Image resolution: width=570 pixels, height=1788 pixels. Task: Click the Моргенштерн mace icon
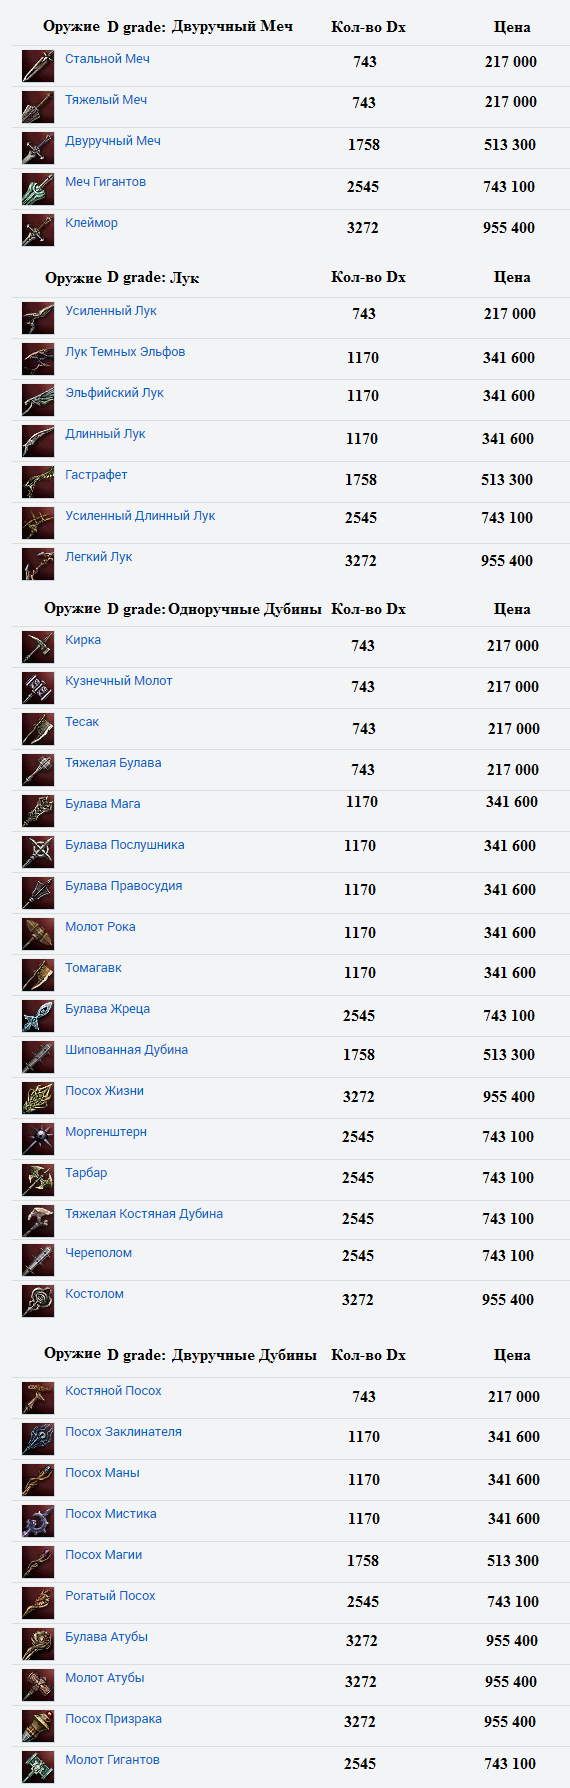(x=38, y=1139)
